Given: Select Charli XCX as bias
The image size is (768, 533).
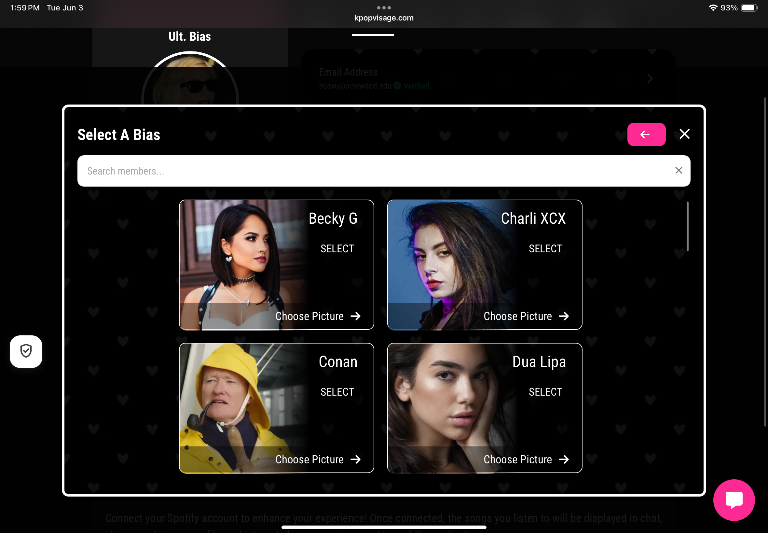Looking at the screenshot, I should coord(545,248).
